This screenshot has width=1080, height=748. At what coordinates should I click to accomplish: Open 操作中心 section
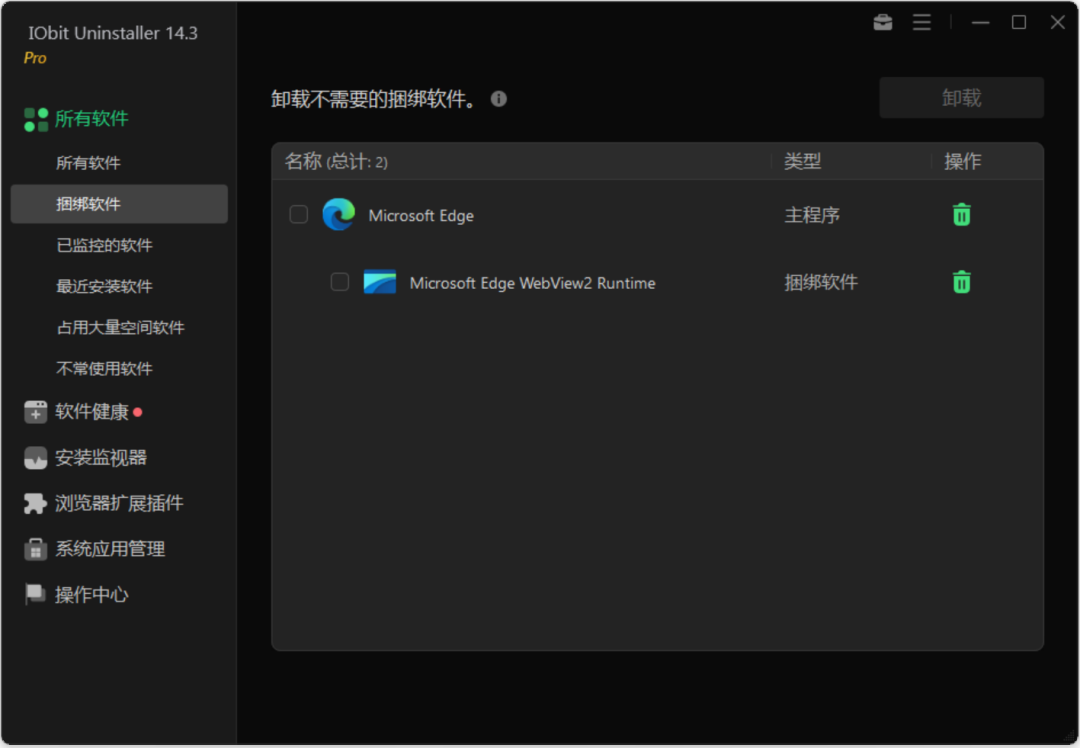[92, 594]
